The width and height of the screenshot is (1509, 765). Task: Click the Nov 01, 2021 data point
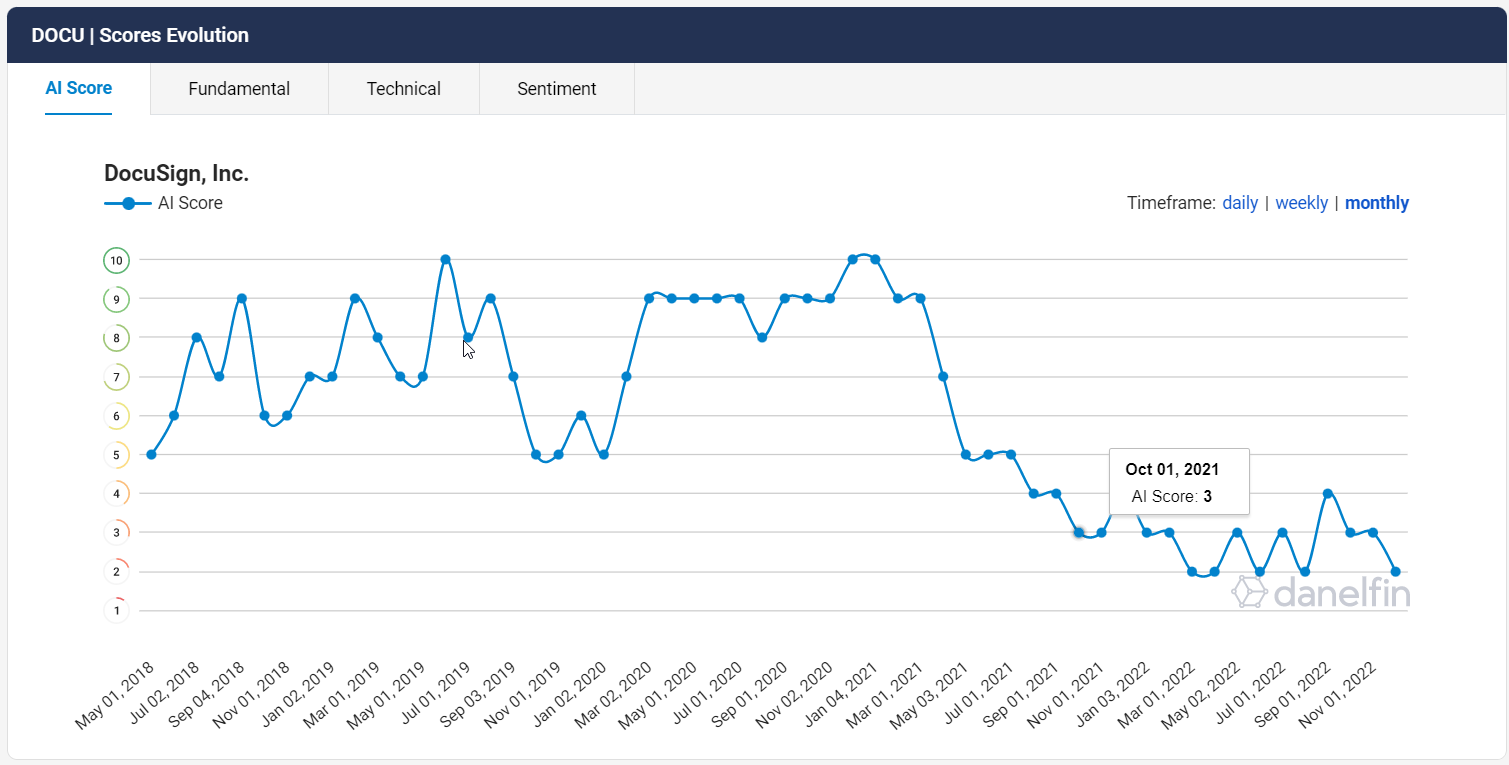(1101, 532)
